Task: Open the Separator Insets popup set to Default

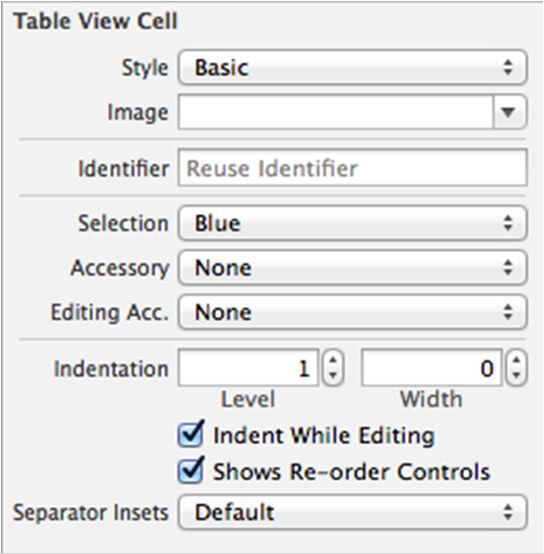Action: point(353,512)
